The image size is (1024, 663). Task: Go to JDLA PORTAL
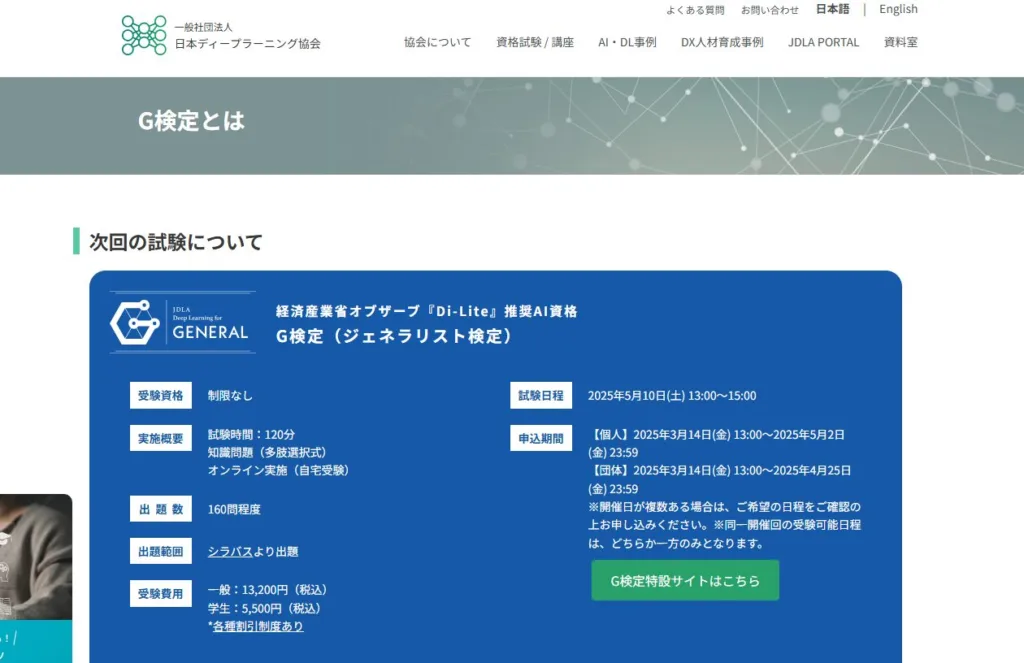823,43
